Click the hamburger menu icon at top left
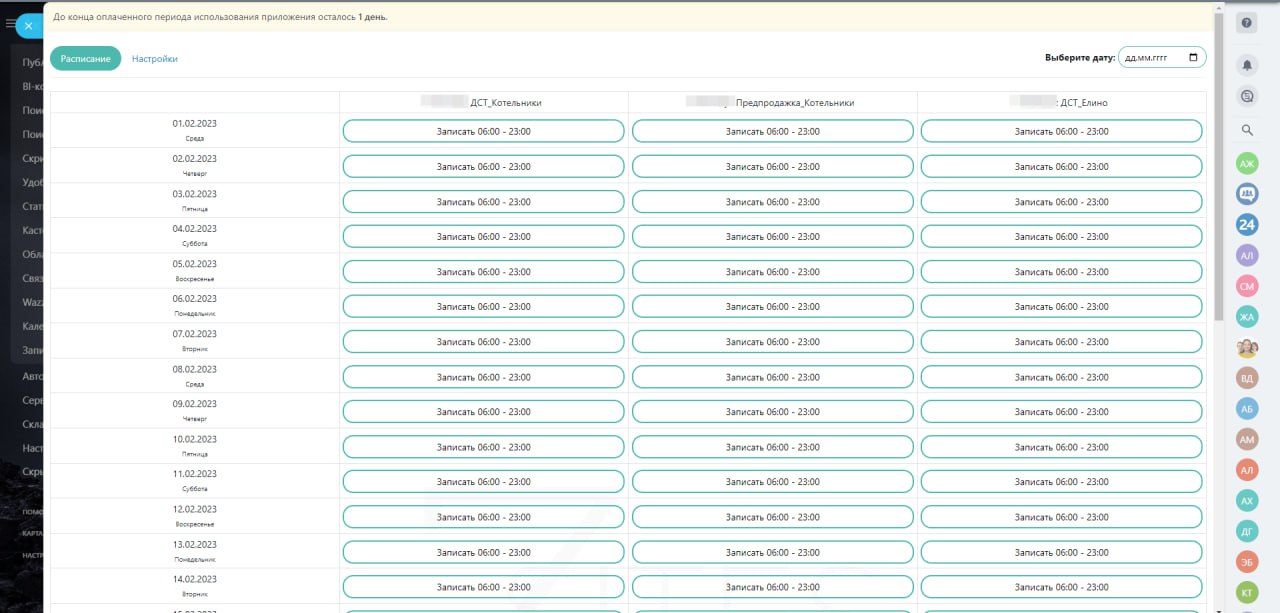 click(x=10, y=24)
